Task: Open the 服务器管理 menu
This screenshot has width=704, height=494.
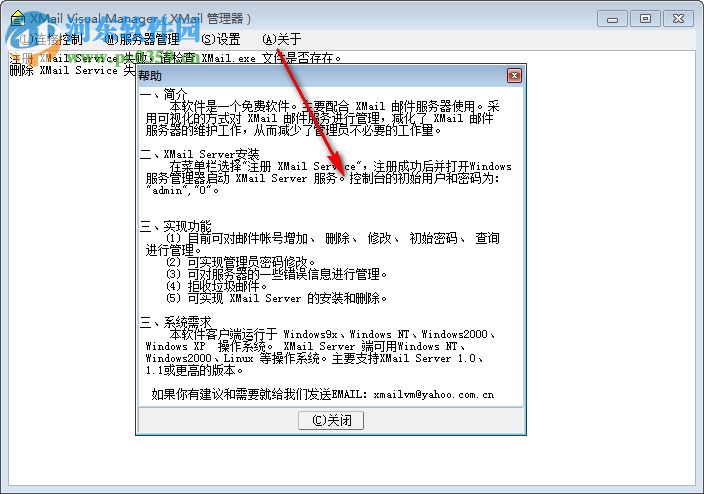Action: tap(143, 40)
